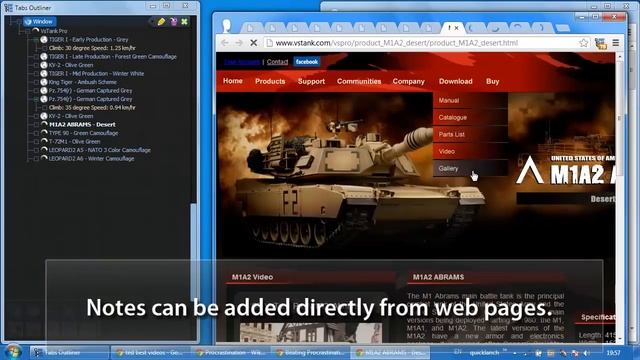The width and height of the screenshot is (640, 360).
Task: Toggle box beside TIGER I Late Production
Action: pyautogui.click(x=36, y=57)
